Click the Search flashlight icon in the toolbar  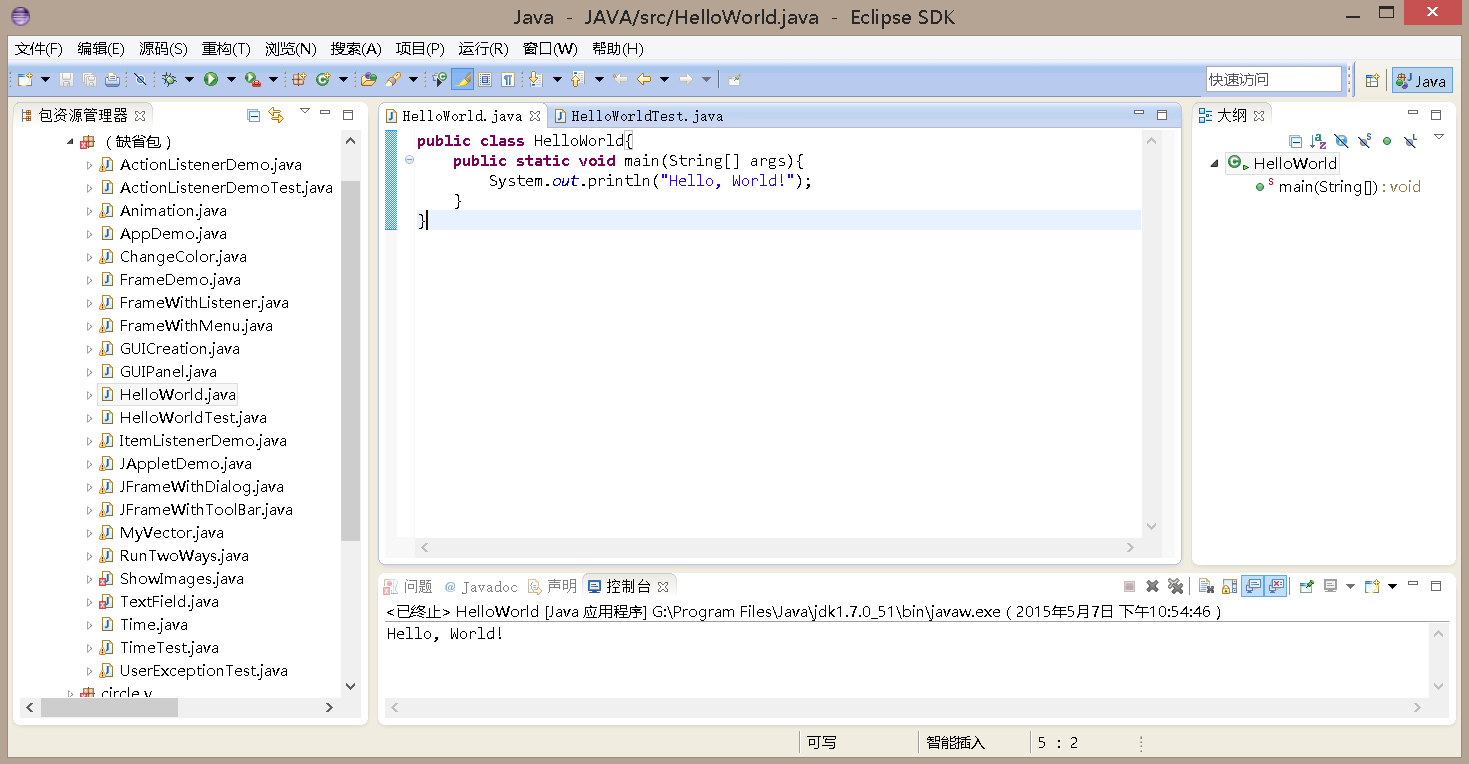[x=393, y=79]
